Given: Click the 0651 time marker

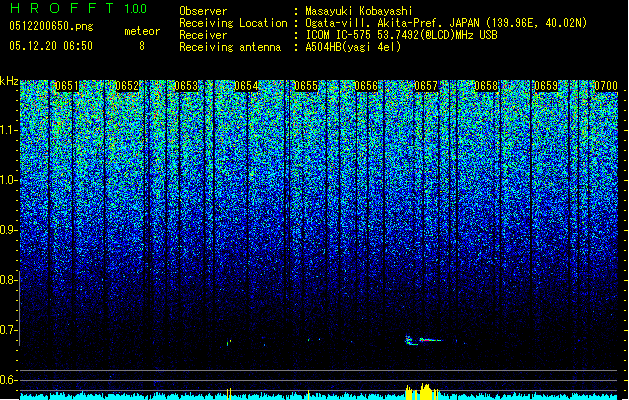Looking at the screenshot, I should 67,86.
